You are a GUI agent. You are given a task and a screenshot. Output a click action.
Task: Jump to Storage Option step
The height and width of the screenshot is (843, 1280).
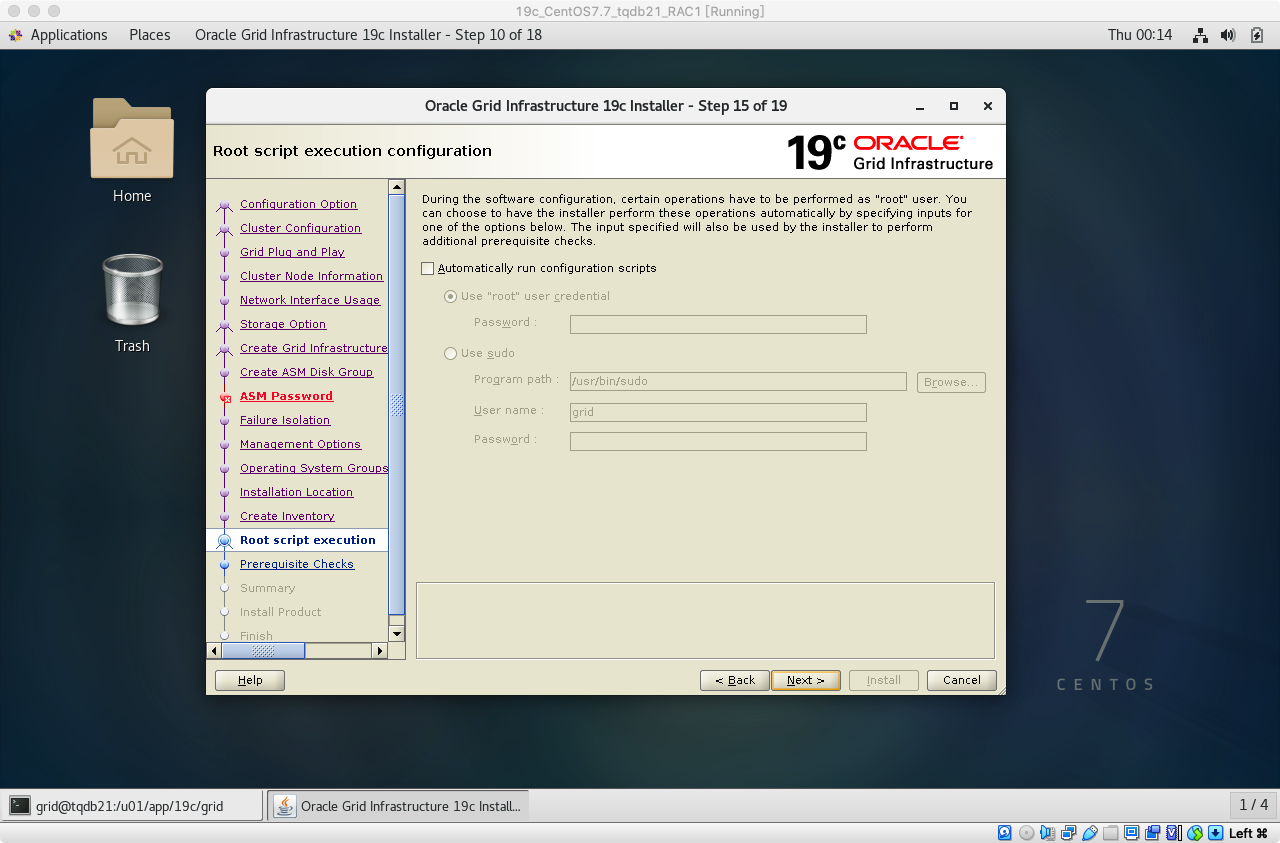click(x=283, y=324)
